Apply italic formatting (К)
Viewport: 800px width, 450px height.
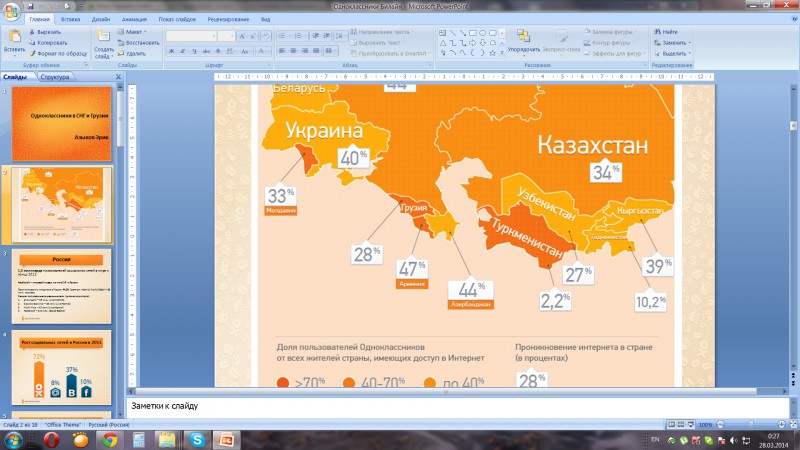[183, 51]
